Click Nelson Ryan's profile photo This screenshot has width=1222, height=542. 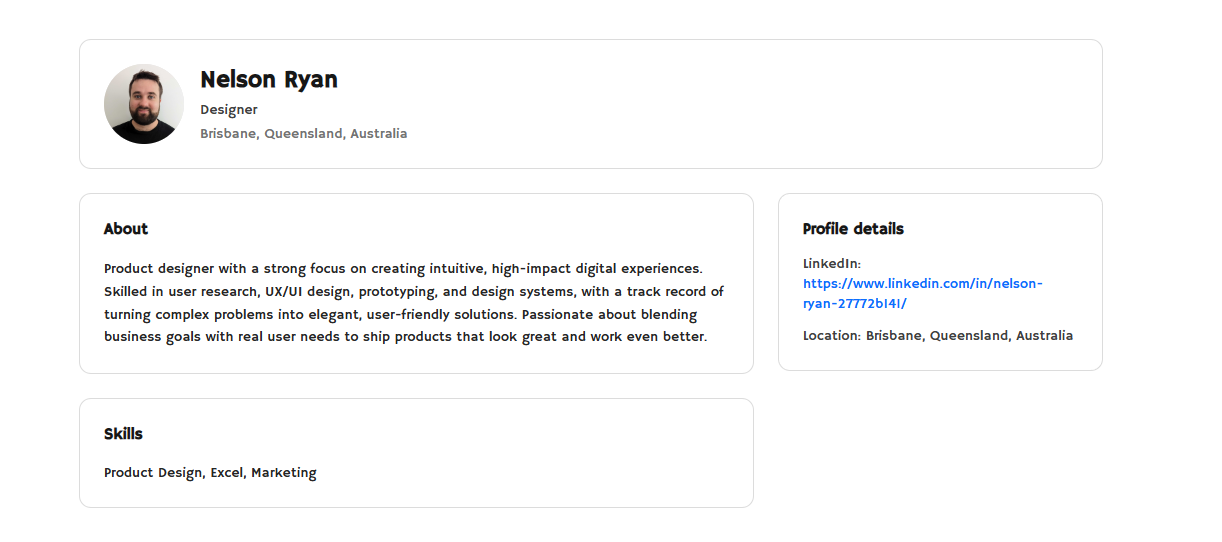coord(144,104)
